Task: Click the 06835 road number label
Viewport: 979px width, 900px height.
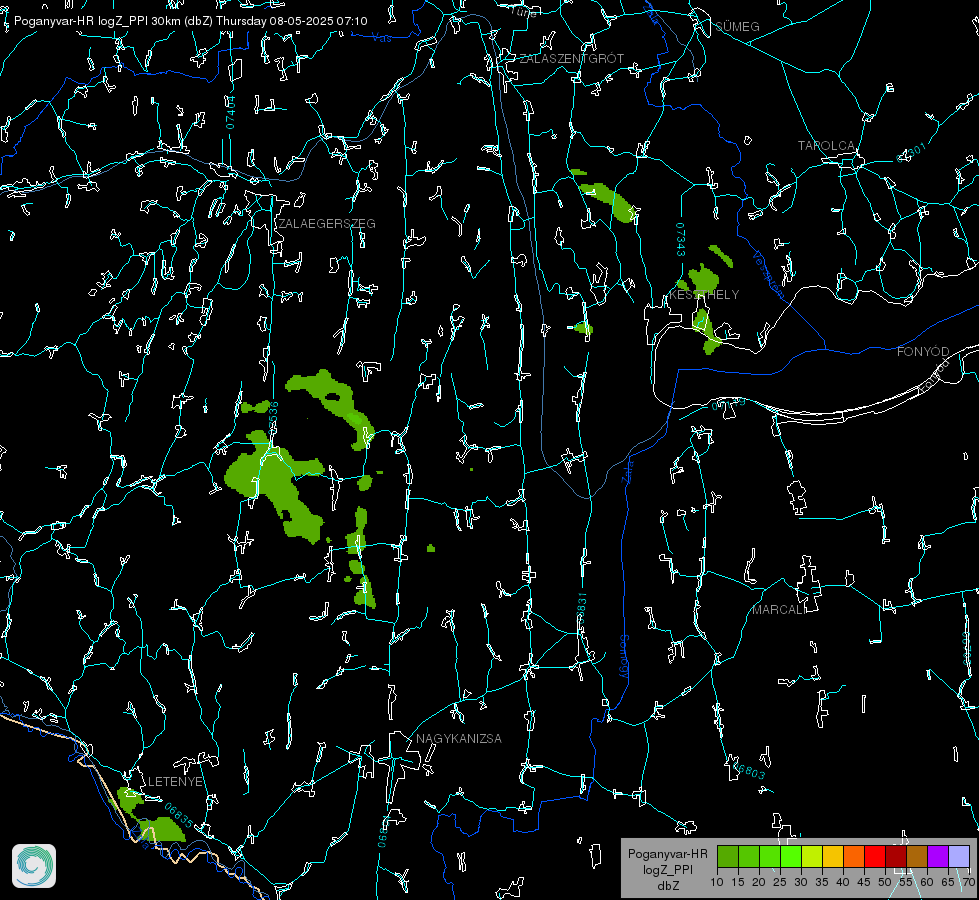Action: coord(179,814)
